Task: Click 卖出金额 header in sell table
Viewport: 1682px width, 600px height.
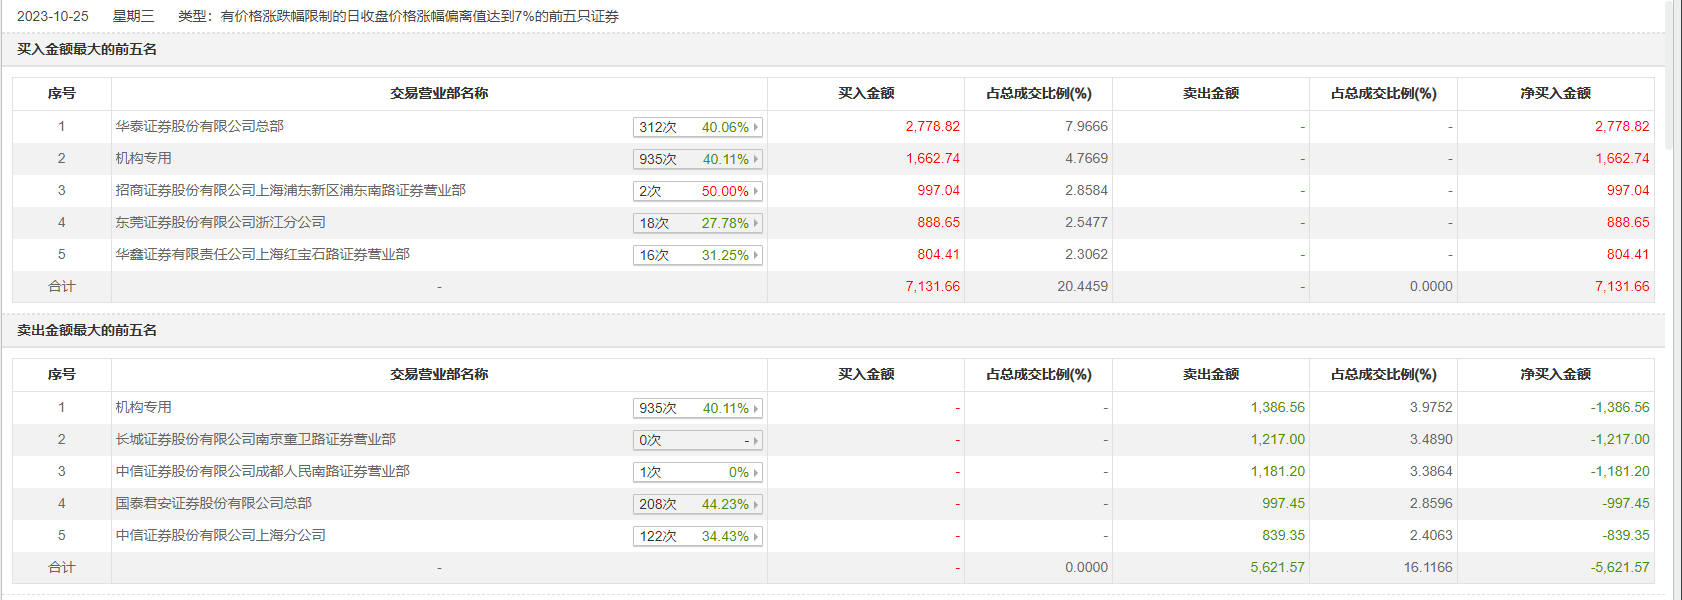Action: point(1210,374)
